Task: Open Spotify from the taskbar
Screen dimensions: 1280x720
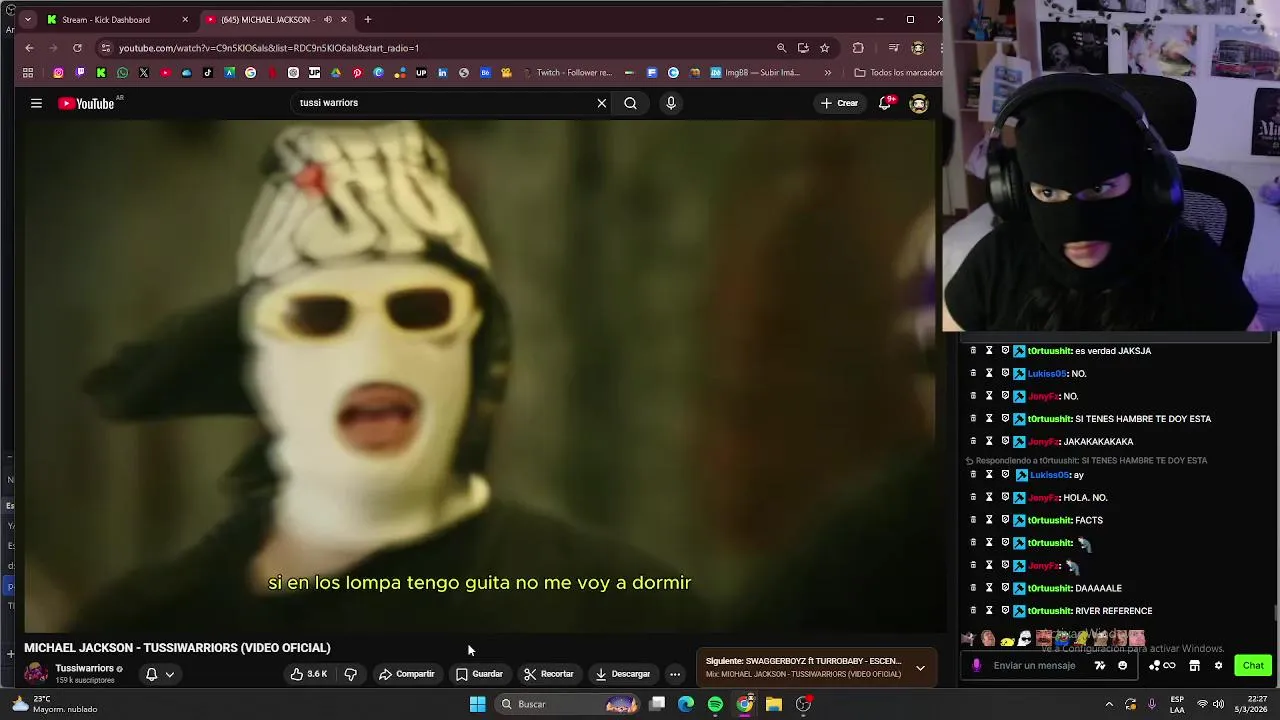Action: tap(715, 704)
